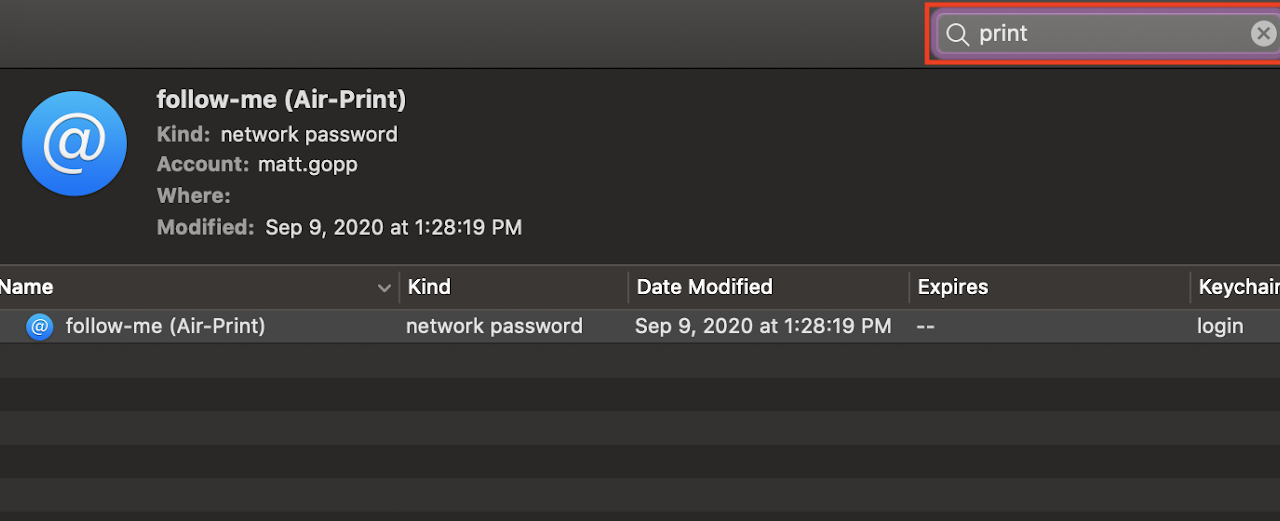The width and height of the screenshot is (1280, 521).
Task: Click the large blue @ network password icon
Action: [x=74, y=144]
